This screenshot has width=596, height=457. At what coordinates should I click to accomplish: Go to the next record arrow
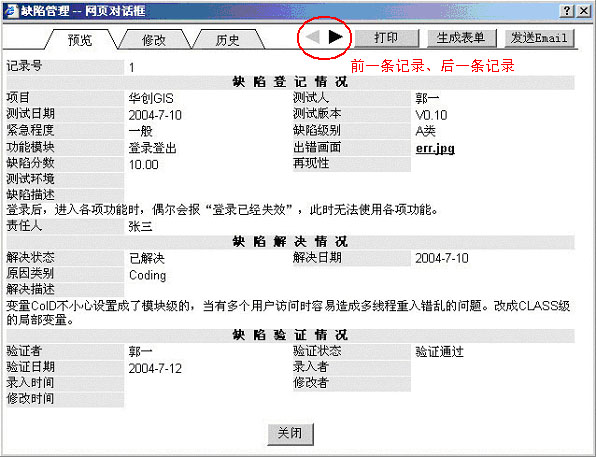(x=336, y=37)
